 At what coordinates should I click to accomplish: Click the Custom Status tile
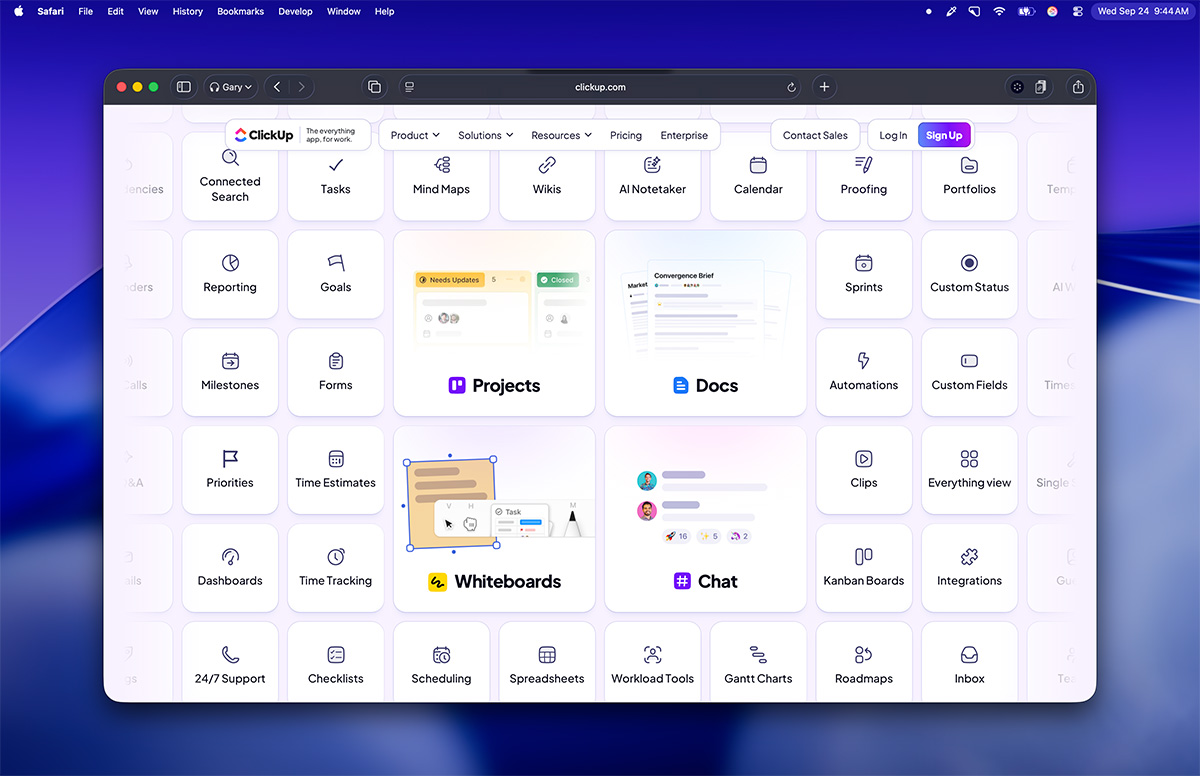pyautogui.click(x=970, y=275)
